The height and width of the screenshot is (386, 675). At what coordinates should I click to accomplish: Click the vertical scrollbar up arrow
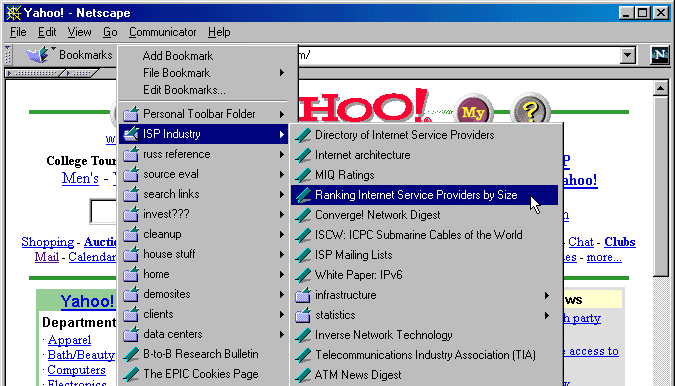[660, 89]
